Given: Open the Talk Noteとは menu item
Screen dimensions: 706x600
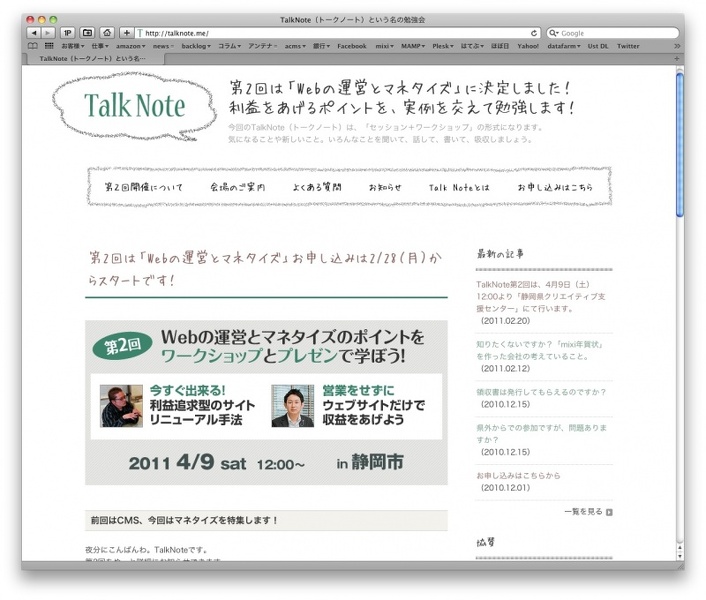Looking at the screenshot, I should [459, 187].
